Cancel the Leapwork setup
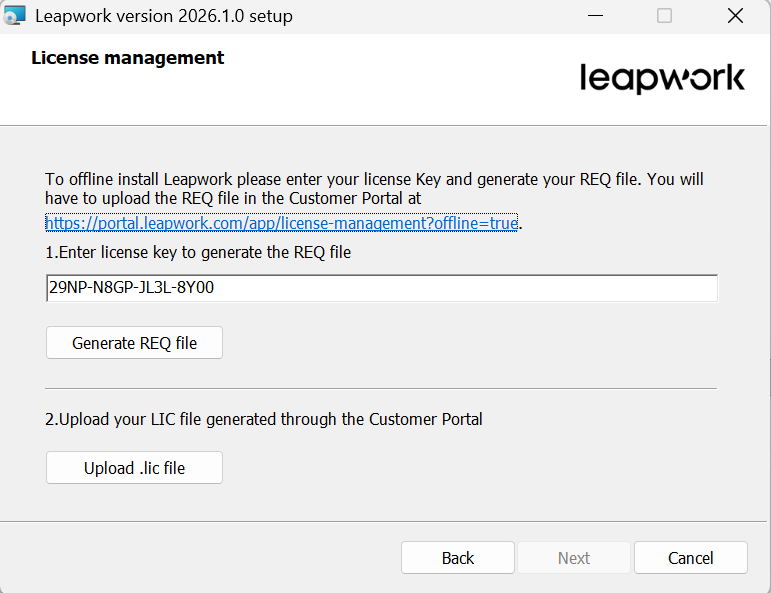This screenshot has width=771, height=593. pos(691,558)
